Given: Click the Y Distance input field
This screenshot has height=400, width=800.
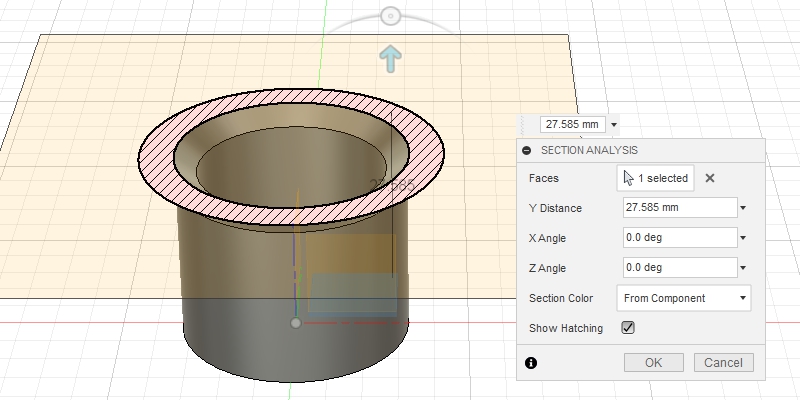Looking at the screenshot, I should (678, 208).
